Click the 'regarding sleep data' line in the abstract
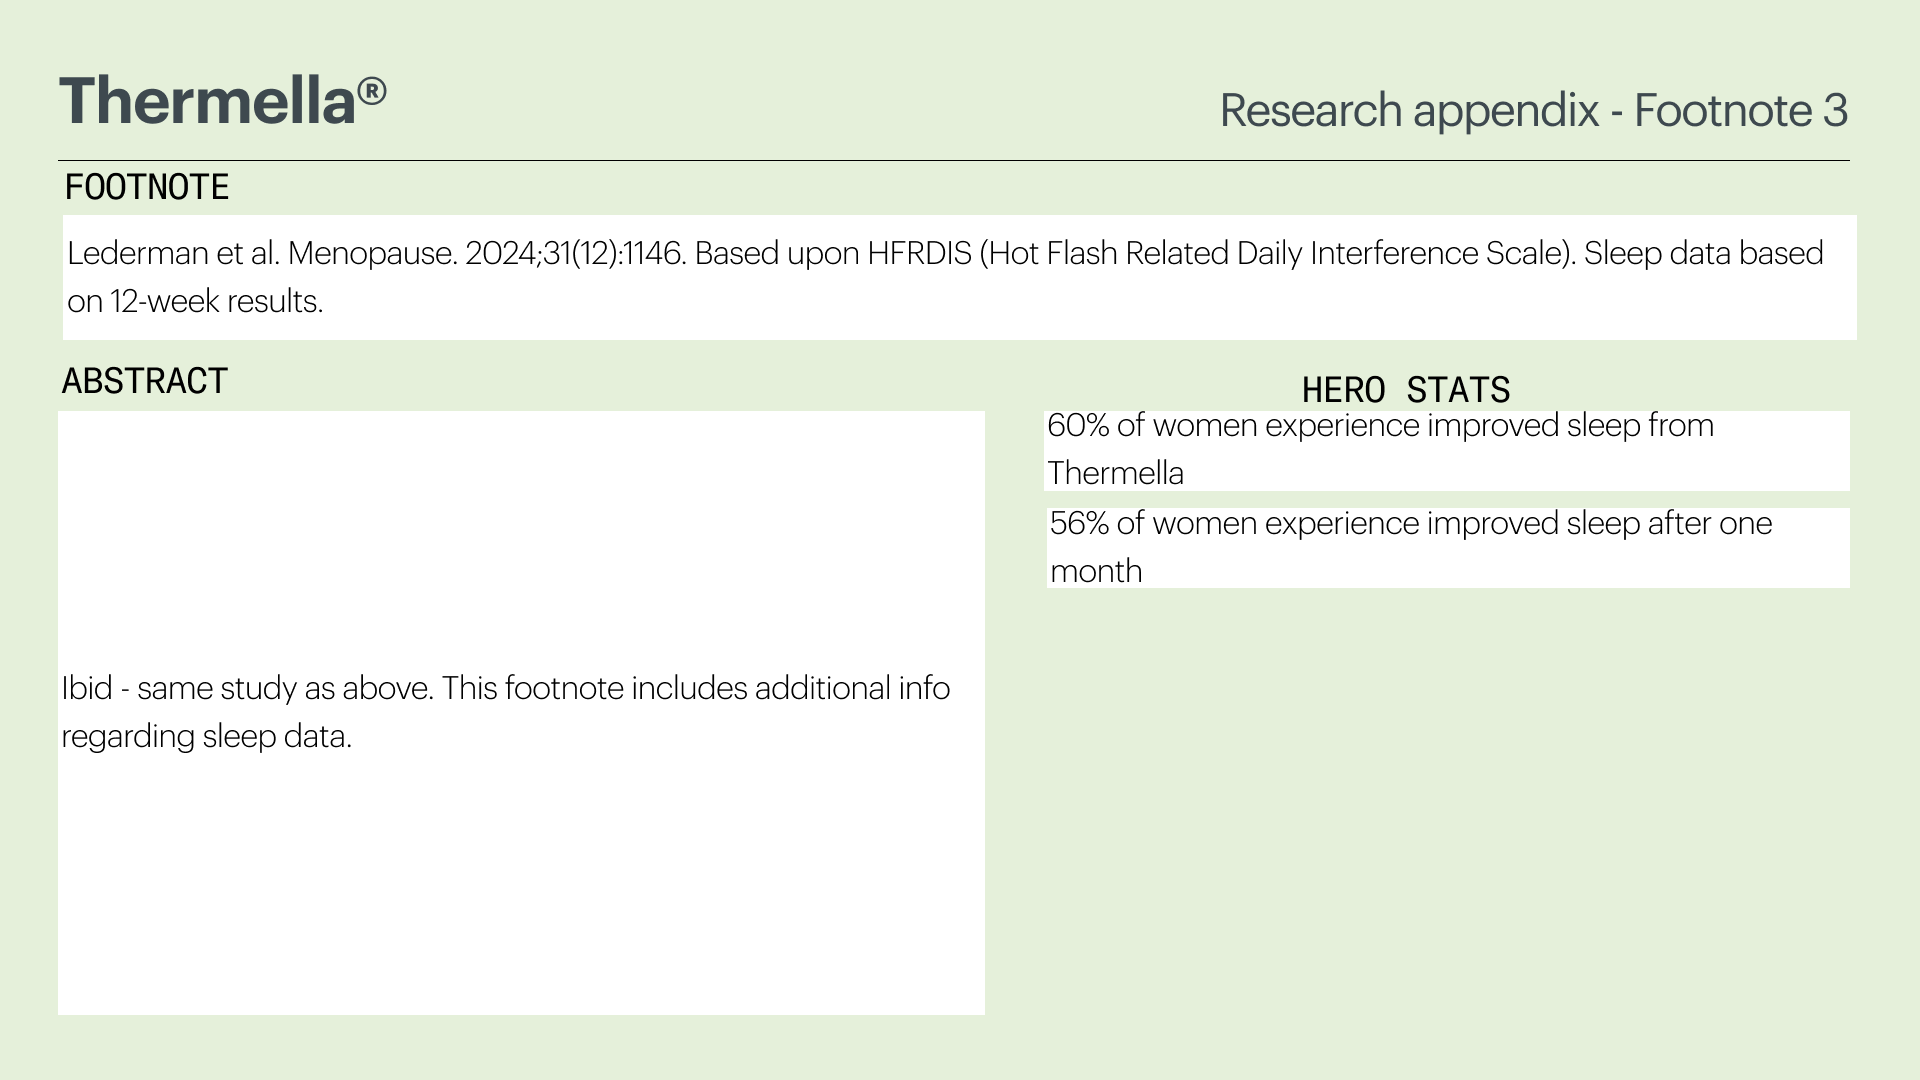Screen dimensions: 1920x1080 point(206,736)
